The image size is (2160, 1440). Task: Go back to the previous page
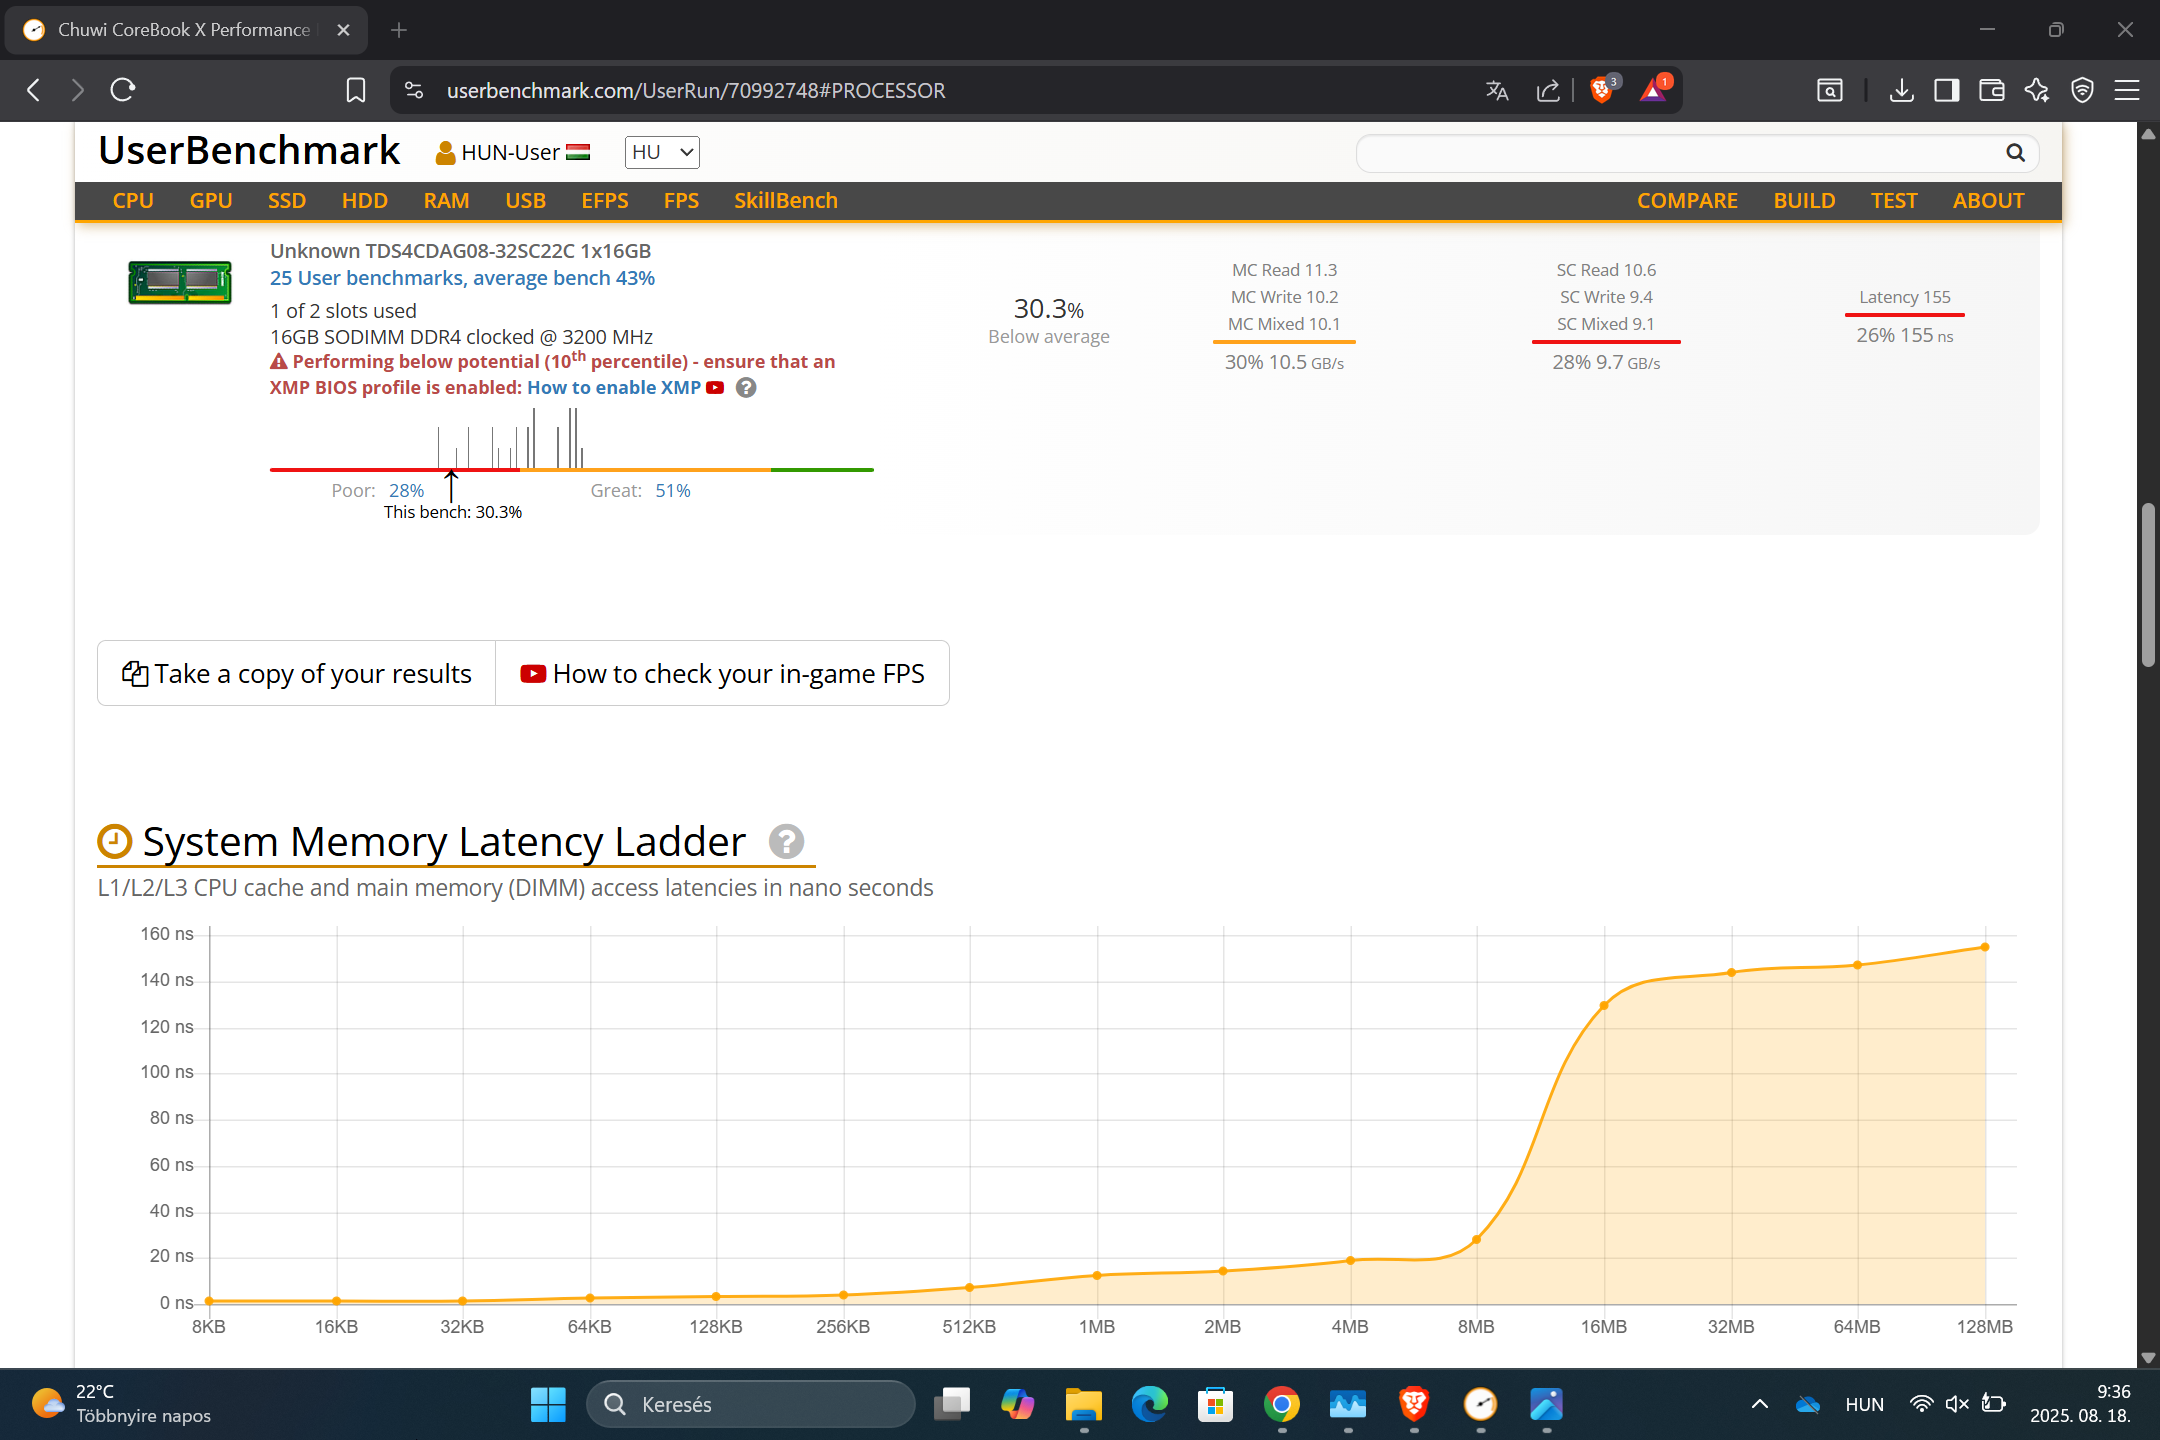(34, 90)
